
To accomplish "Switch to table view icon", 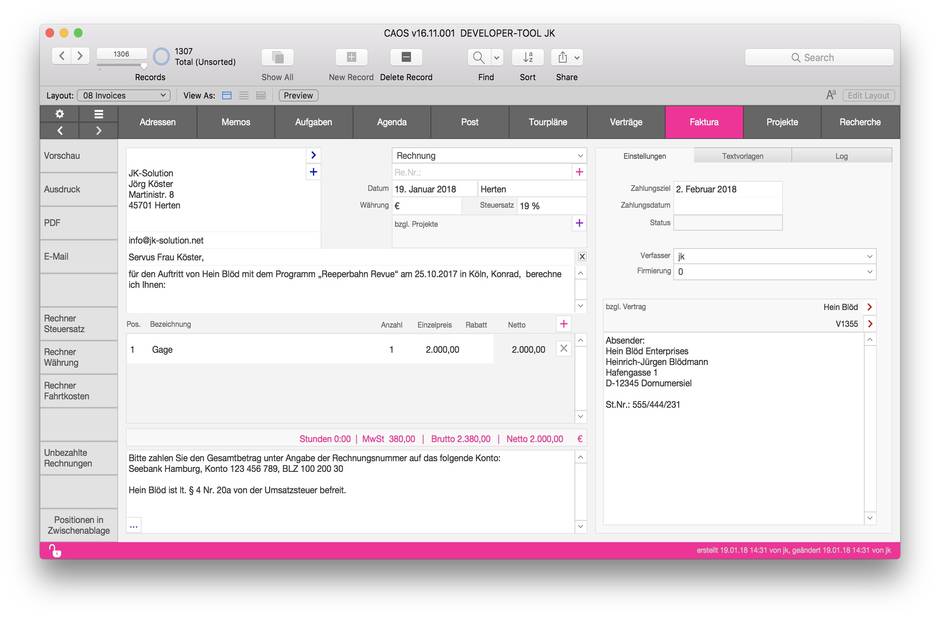I will coord(261,95).
